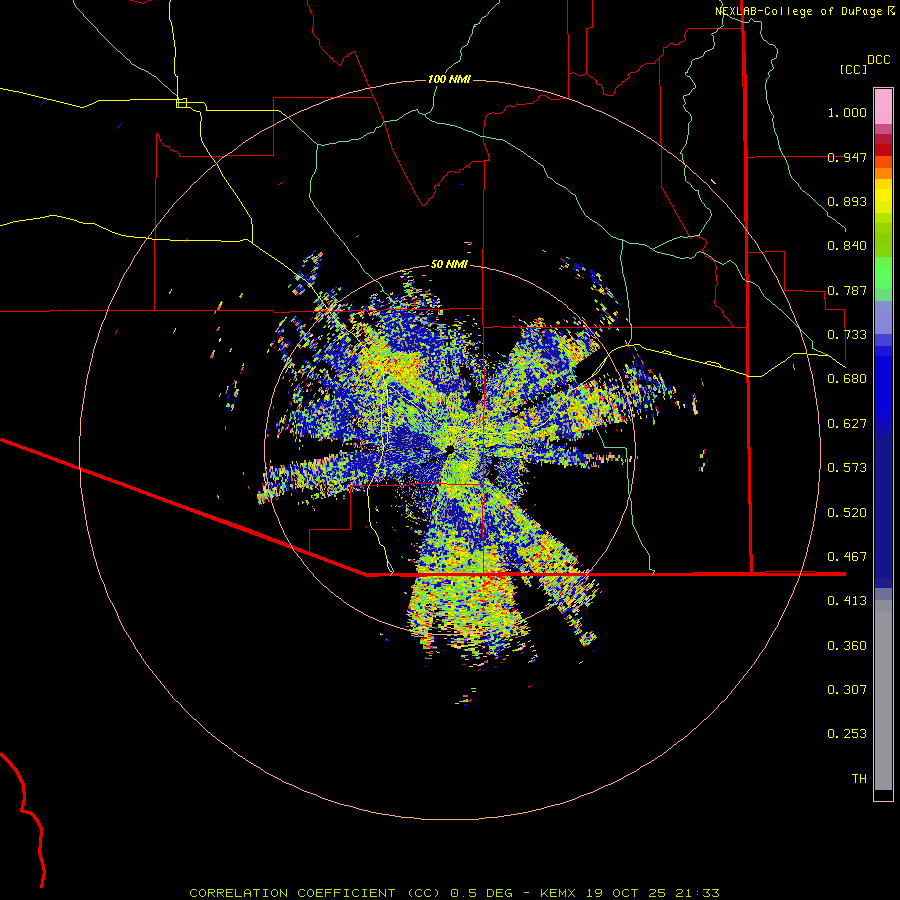Click the DCC label above the color bar
Screen dimensions: 900x900
(878, 60)
